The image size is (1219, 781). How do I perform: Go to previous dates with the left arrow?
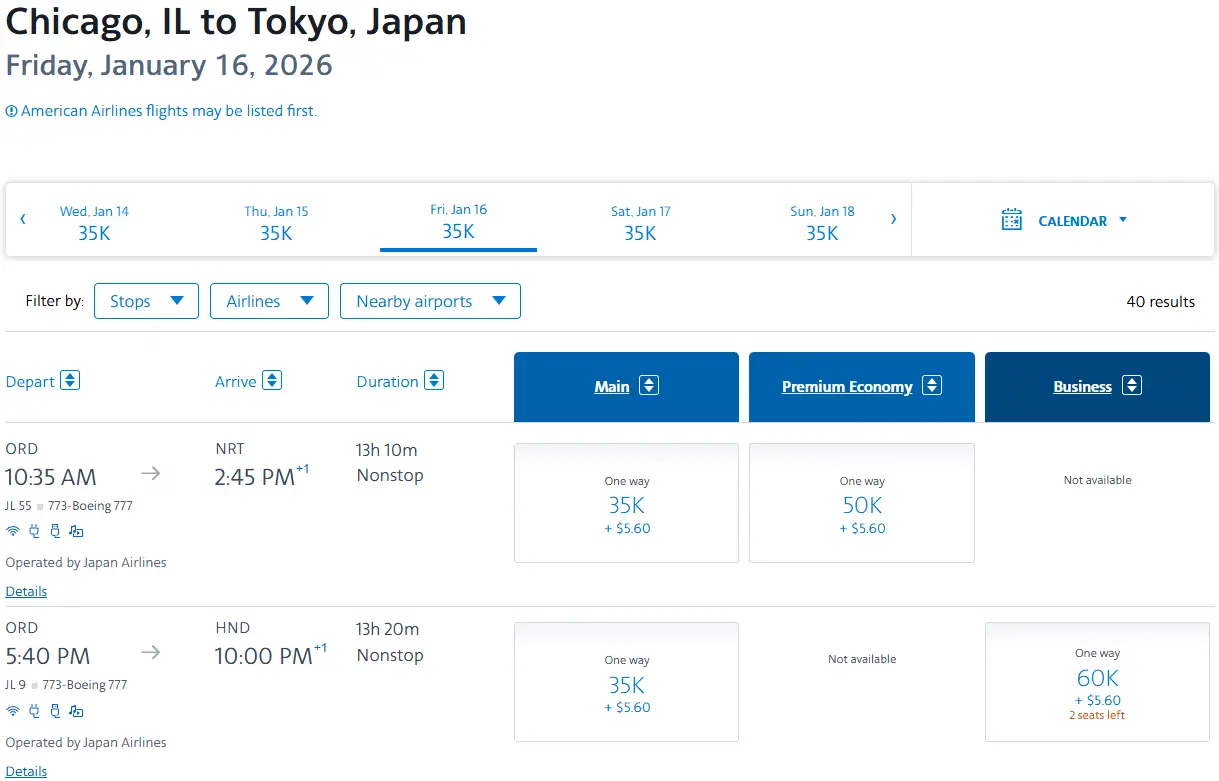(x=23, y=219)
